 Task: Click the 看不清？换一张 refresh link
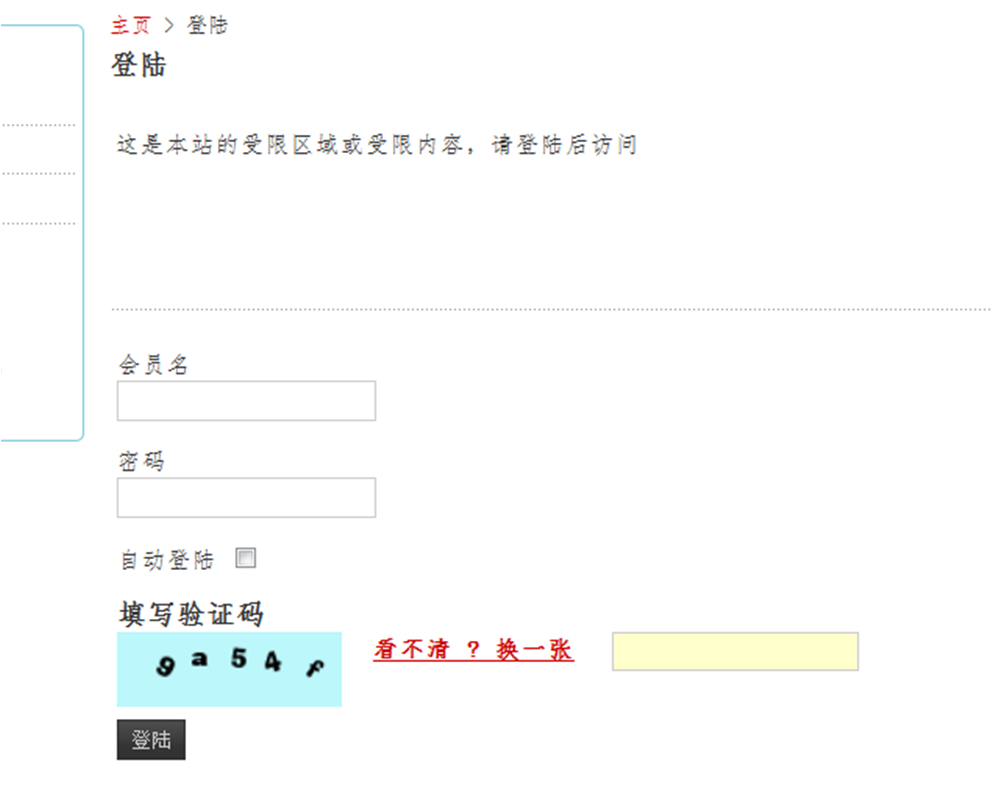(x=474, y=650)
